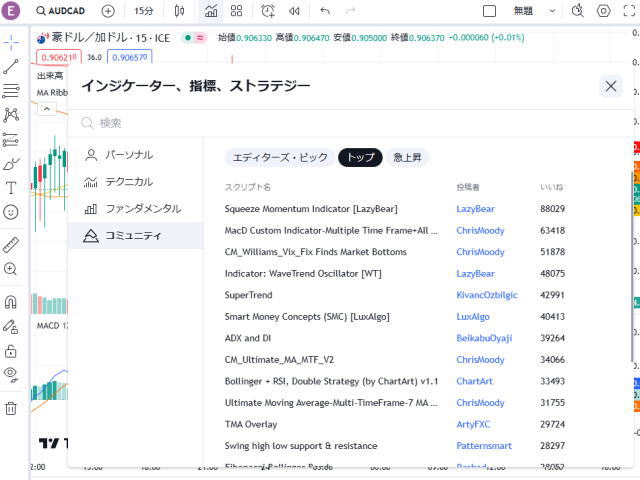Open quick search magnifier icon
Viewport: 640px width, 480px height.
pos(578,11)
